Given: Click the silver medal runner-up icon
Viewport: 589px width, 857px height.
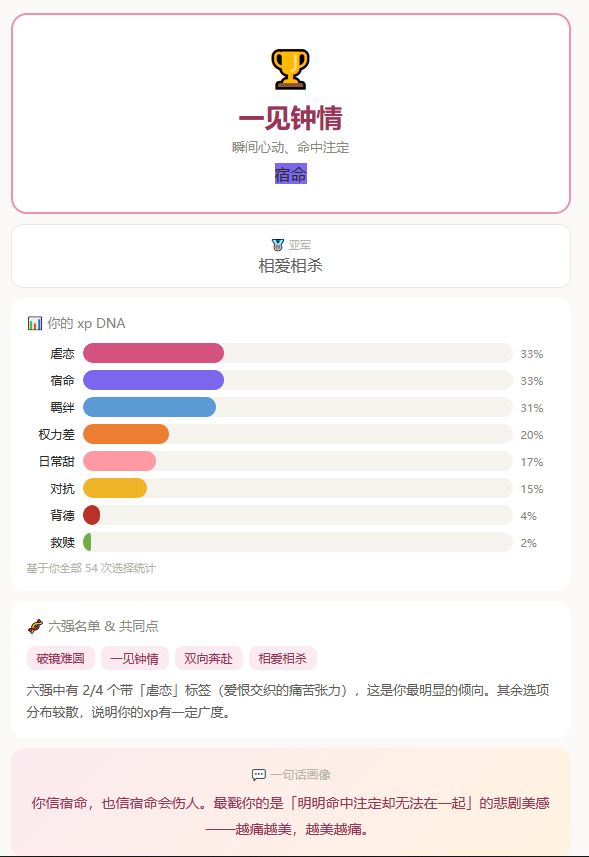Looking at the screenshot, I should (x=278, y=245).
